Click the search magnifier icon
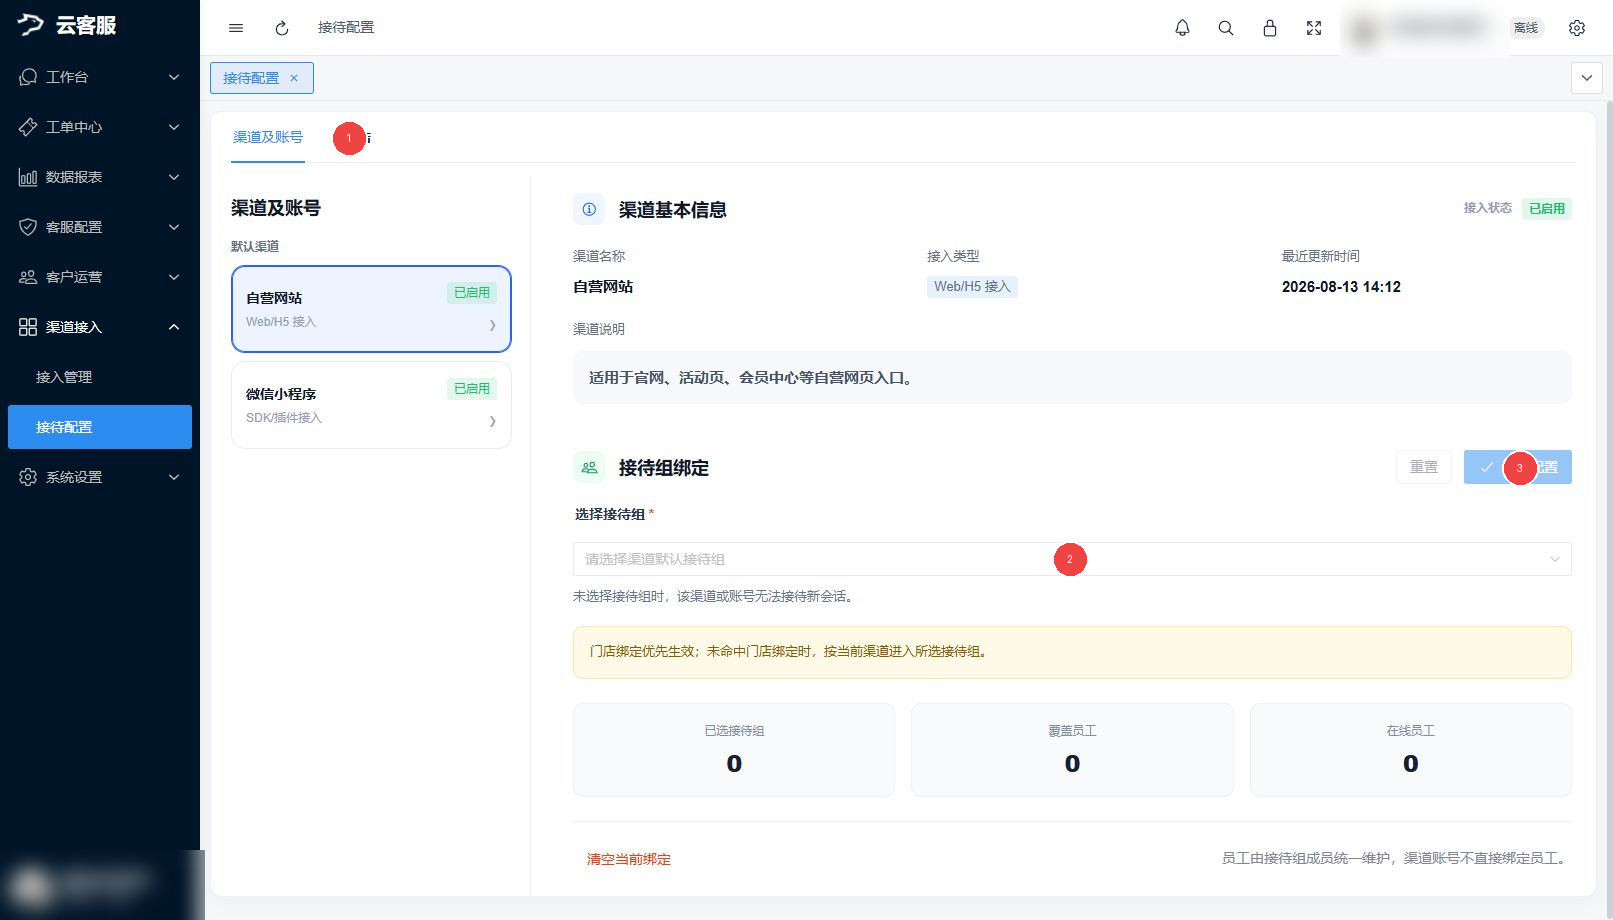Screen dimensions: 1613x920 (1226, 28)
